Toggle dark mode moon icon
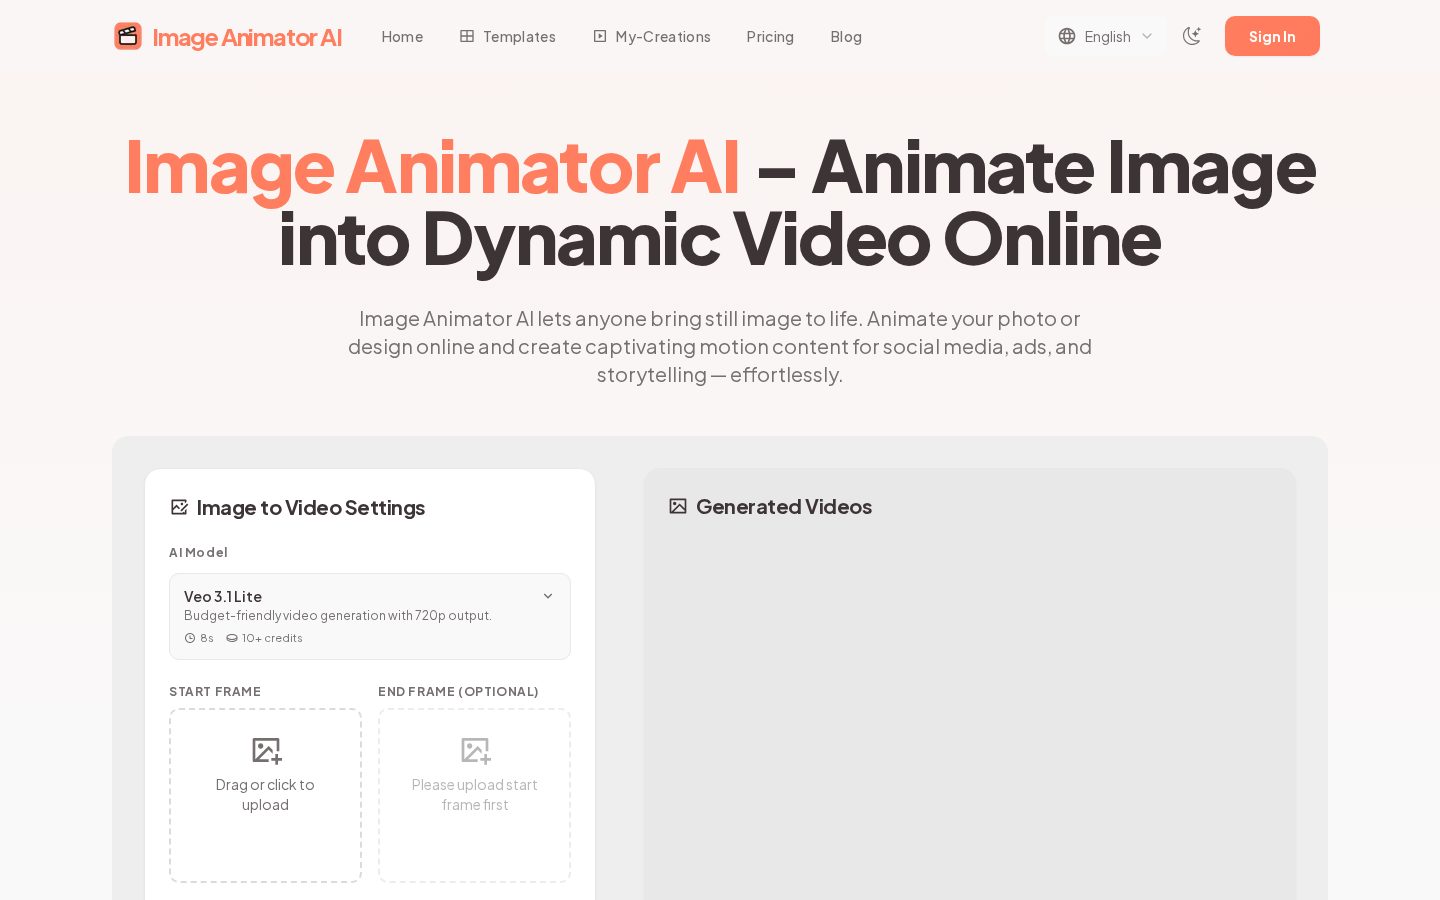The width and height of the screenshot is (1440, 900). tap(1192, 36)
